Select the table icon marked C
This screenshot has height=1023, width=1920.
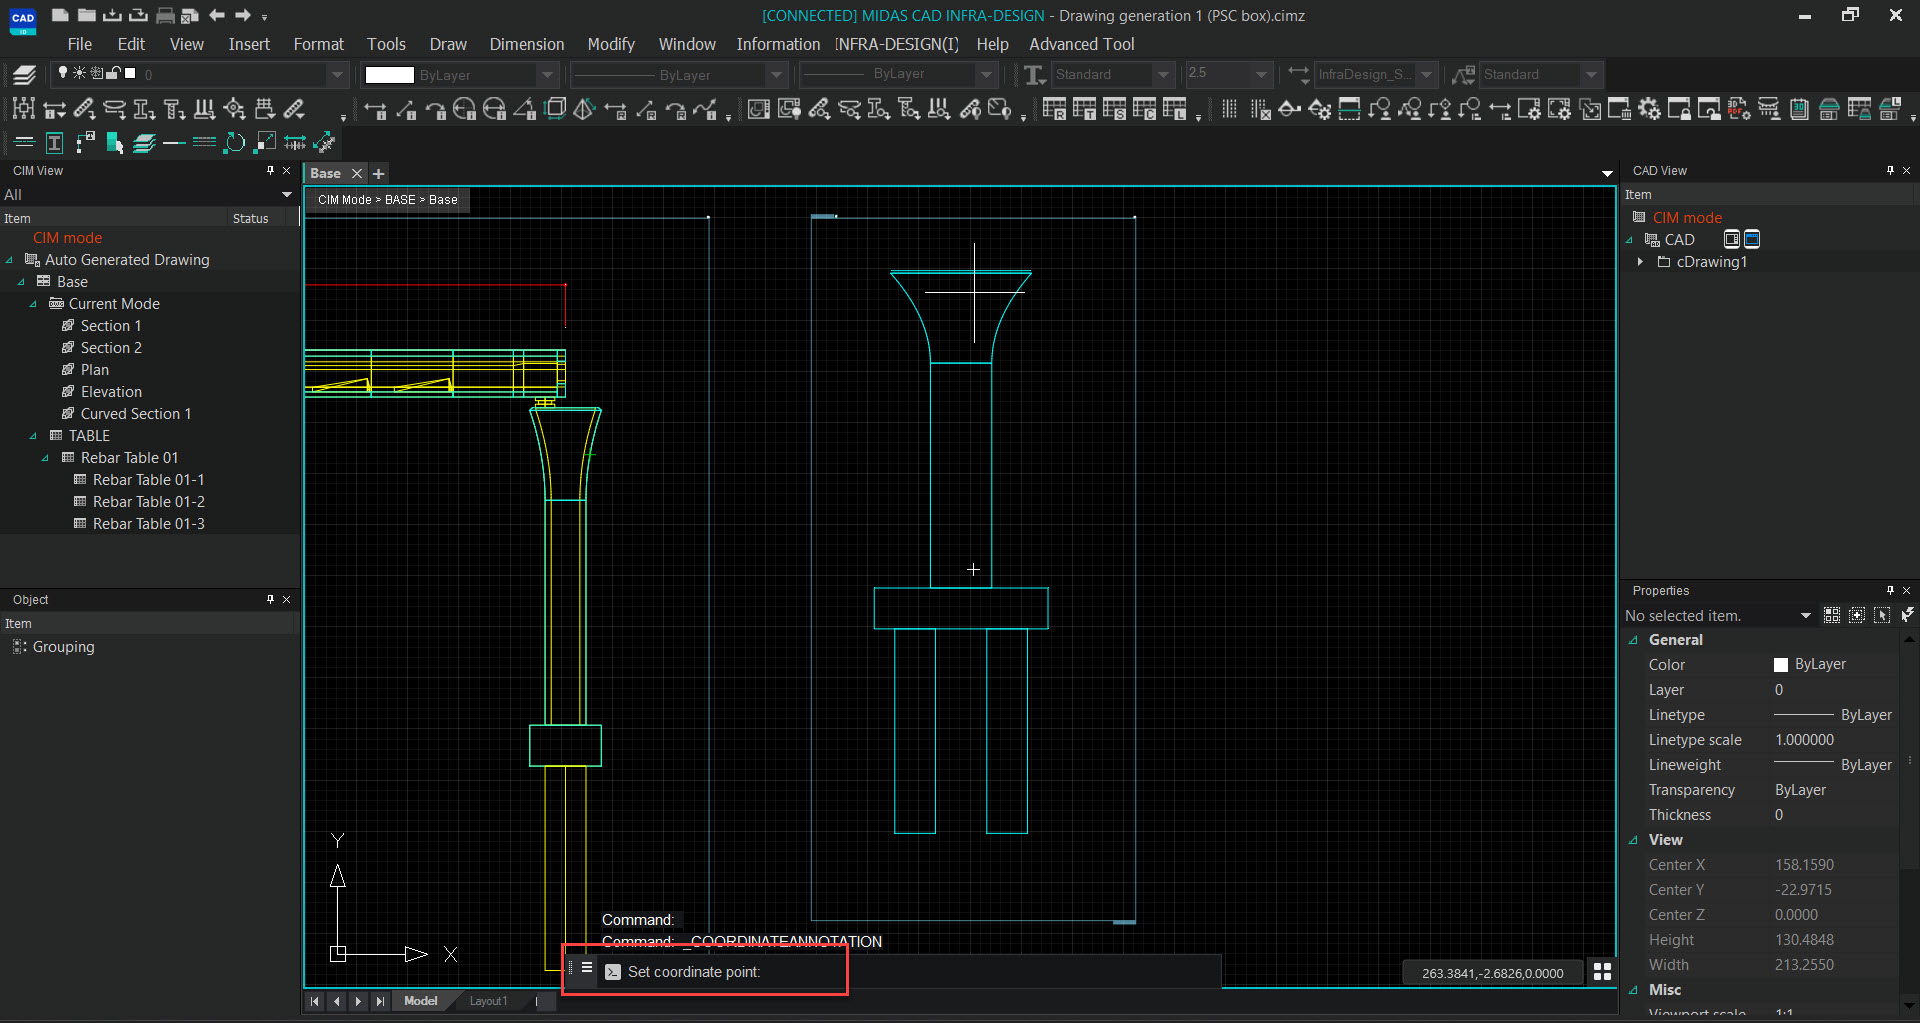[x=1144, y=109]
